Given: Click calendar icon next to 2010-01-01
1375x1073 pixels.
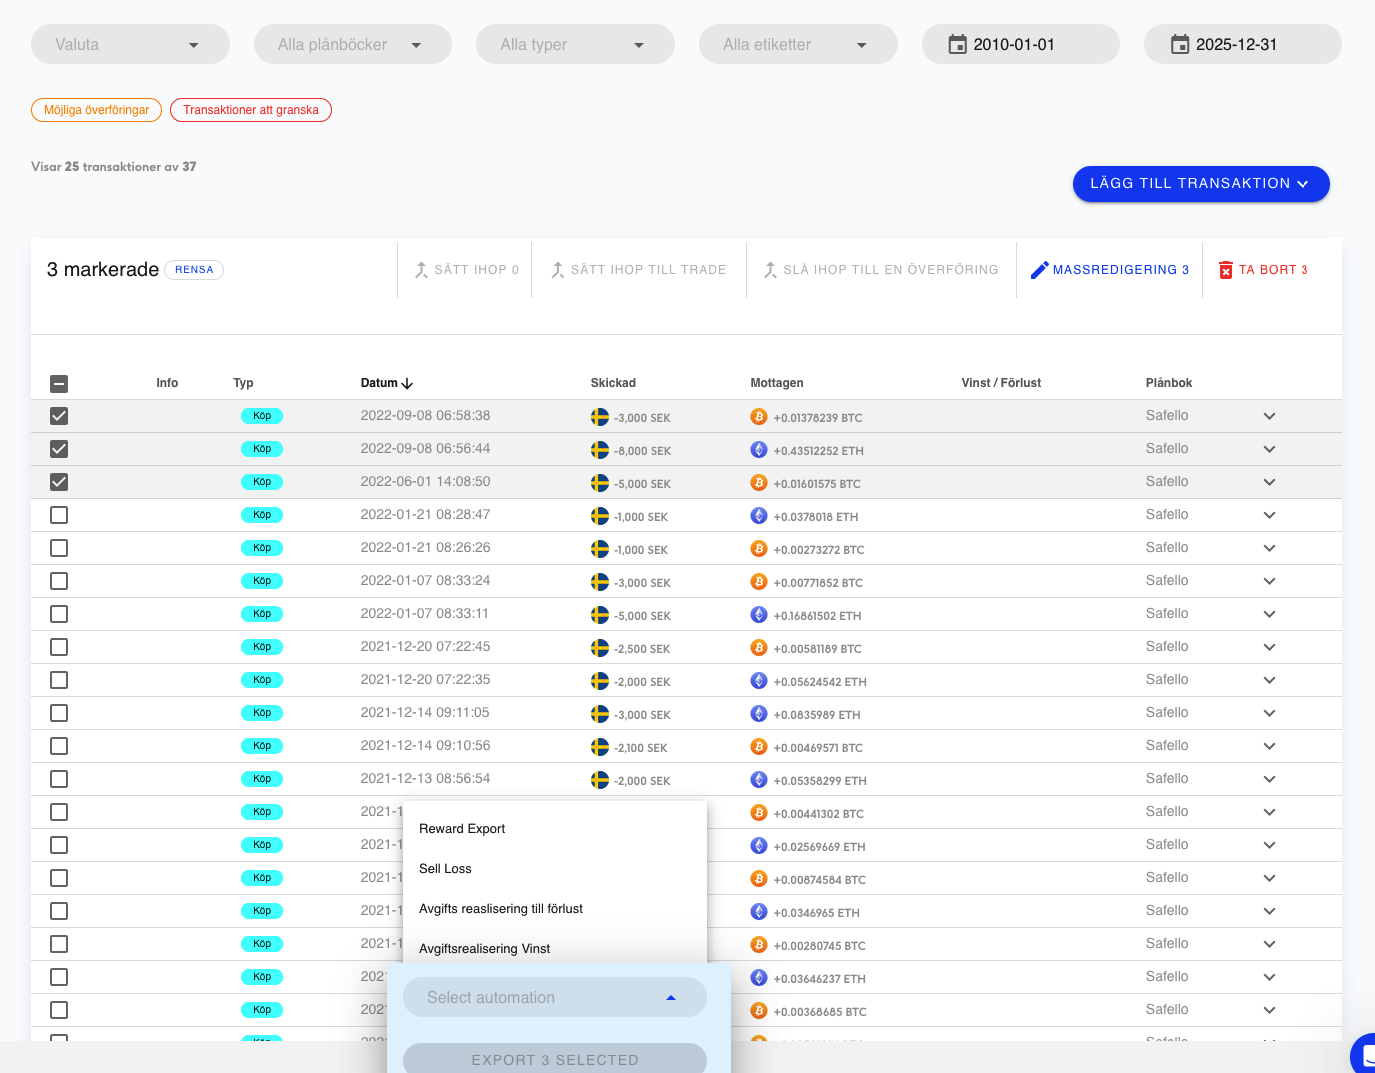Looking at the screenshot, I should [x=957, y=44].
